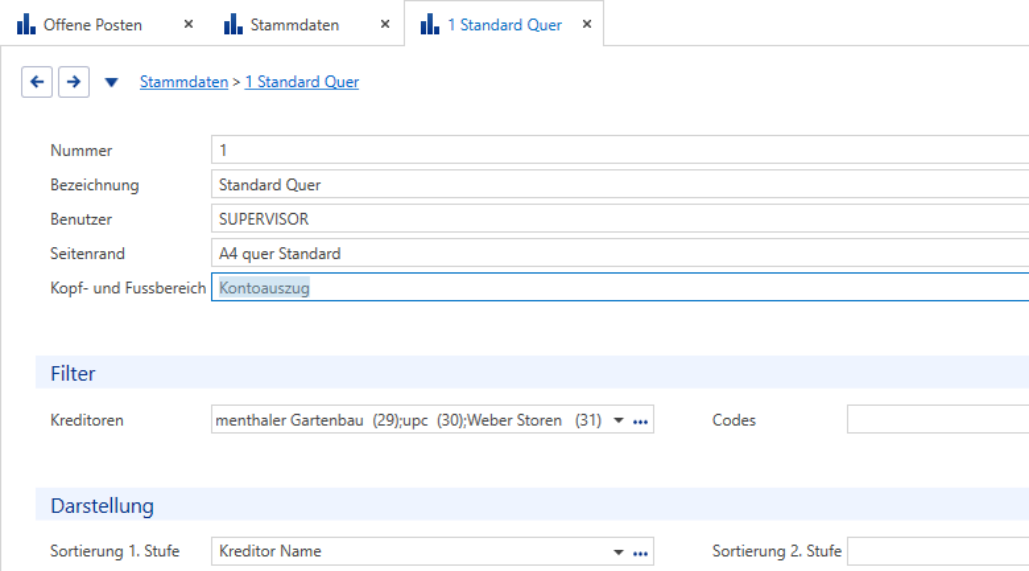Screen dimensions: 1029x571
Task: Click the bar chart icon on 1 Standard Quer tab
Action: coord(430,24)
